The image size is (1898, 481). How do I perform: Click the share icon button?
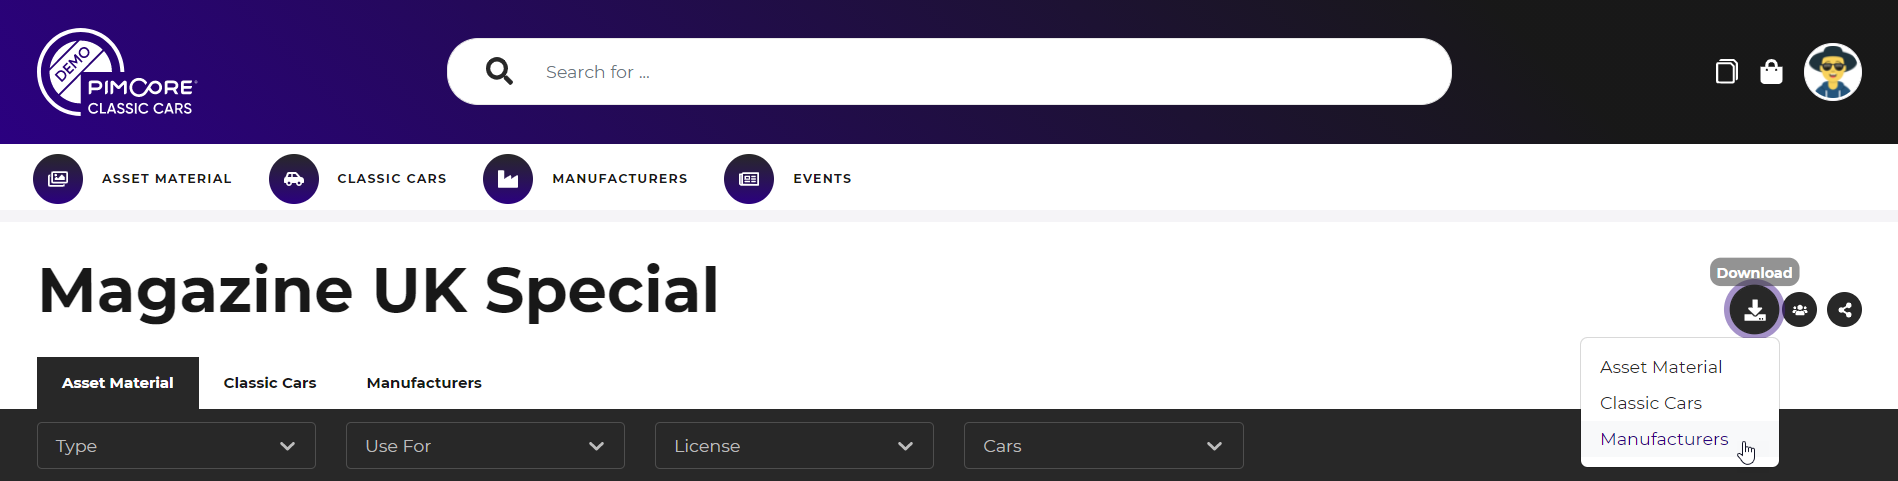click(x=1845, y=310)
